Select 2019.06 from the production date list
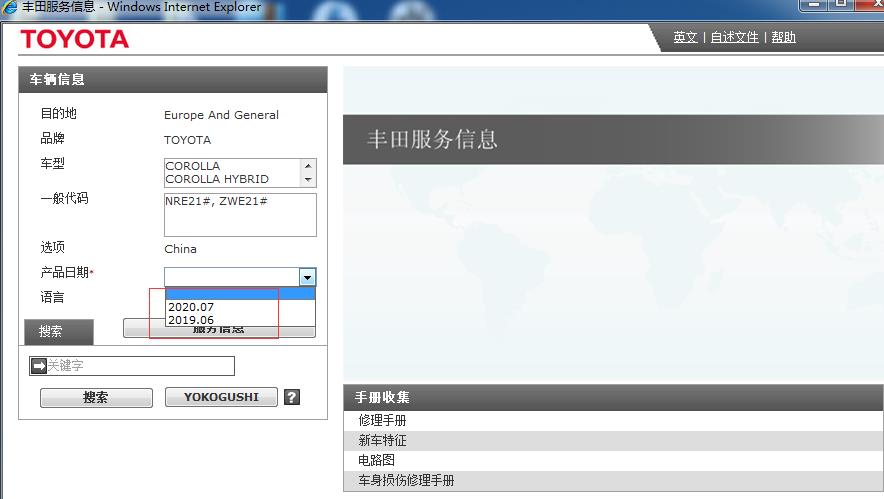This screenshot has height=499, width=884. (x=240, y=320)
